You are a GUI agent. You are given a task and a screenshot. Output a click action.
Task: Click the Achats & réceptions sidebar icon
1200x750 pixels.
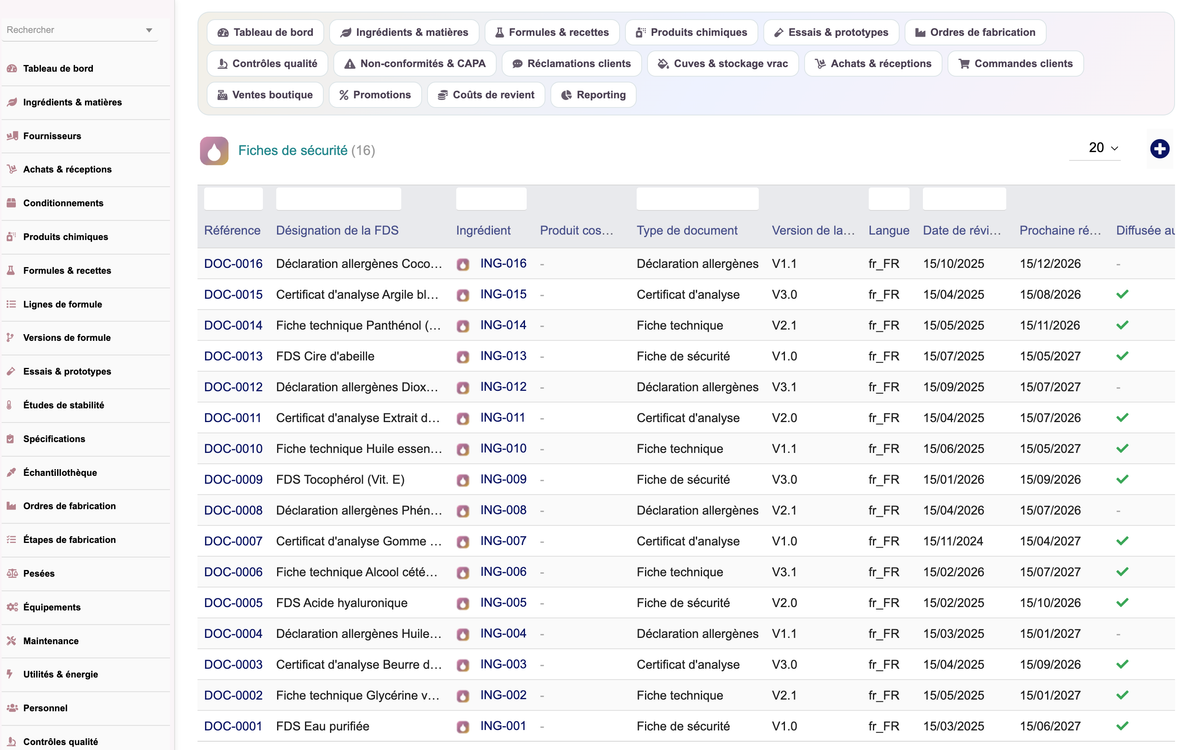click(x=12, y=170)
